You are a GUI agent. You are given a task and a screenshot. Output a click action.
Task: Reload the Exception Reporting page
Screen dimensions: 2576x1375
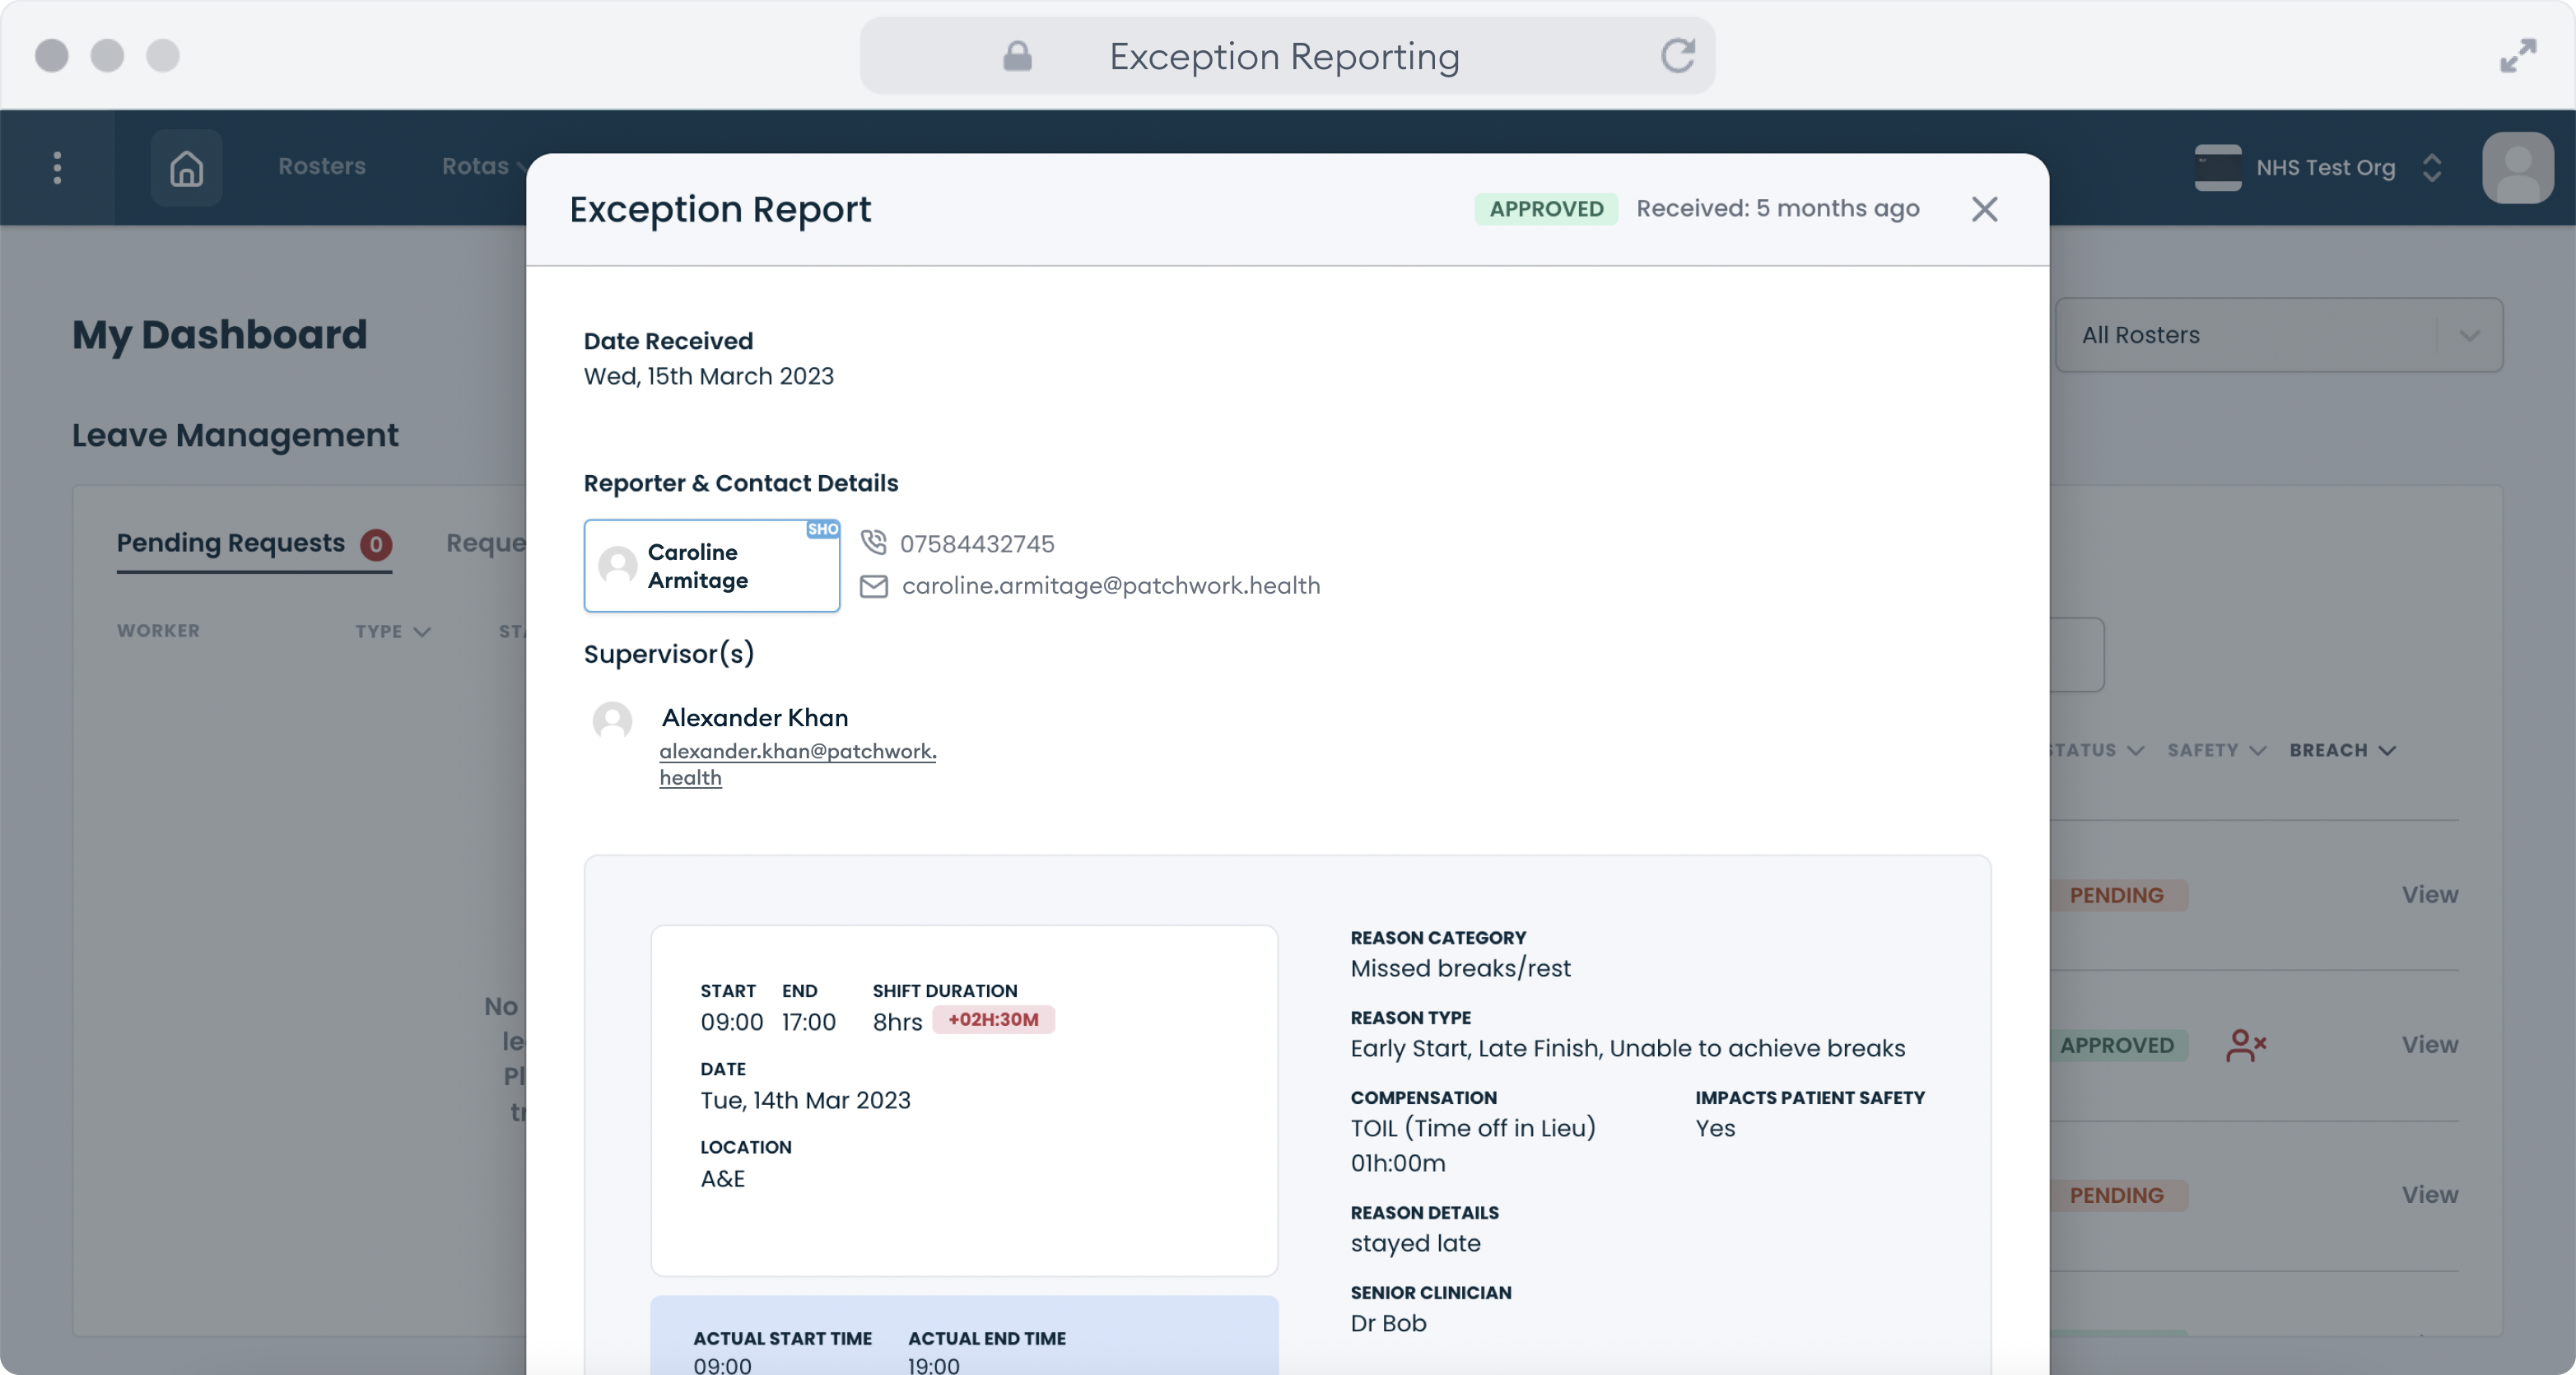tap(1677, 56)
